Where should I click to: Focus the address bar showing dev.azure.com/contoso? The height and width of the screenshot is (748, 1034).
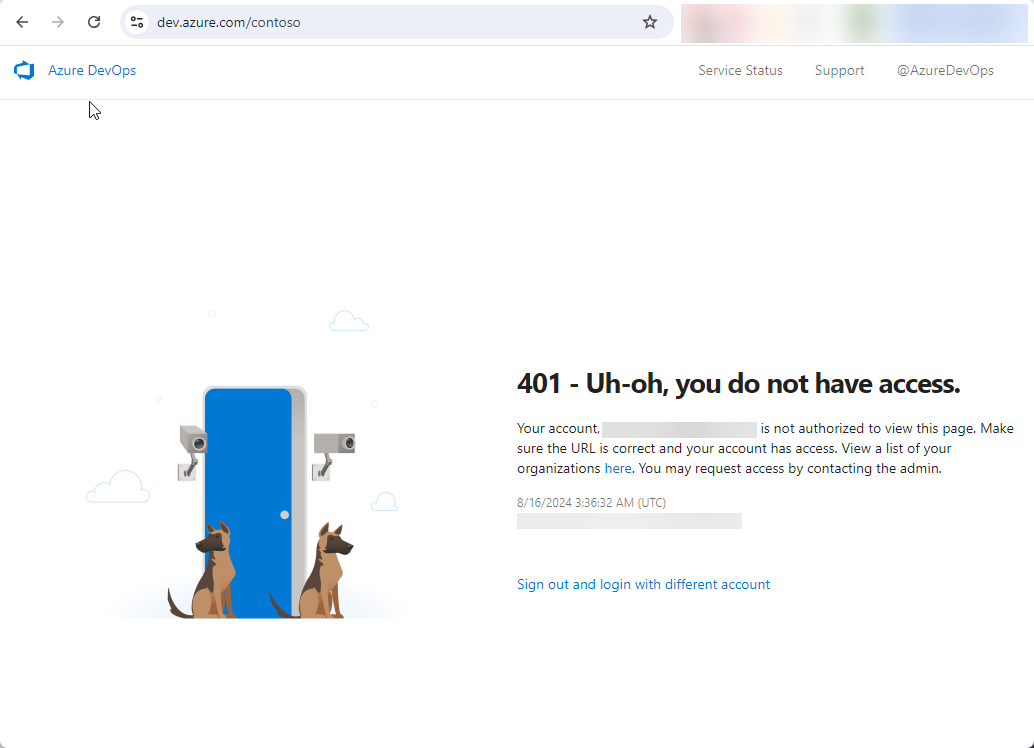pyautogui.click(x=390, y=22)
